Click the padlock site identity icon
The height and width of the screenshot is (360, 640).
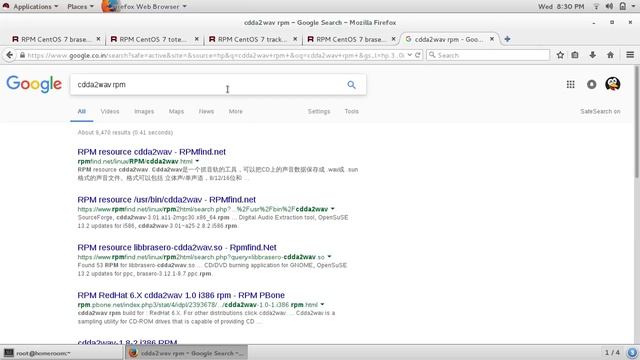pos(22,55)
